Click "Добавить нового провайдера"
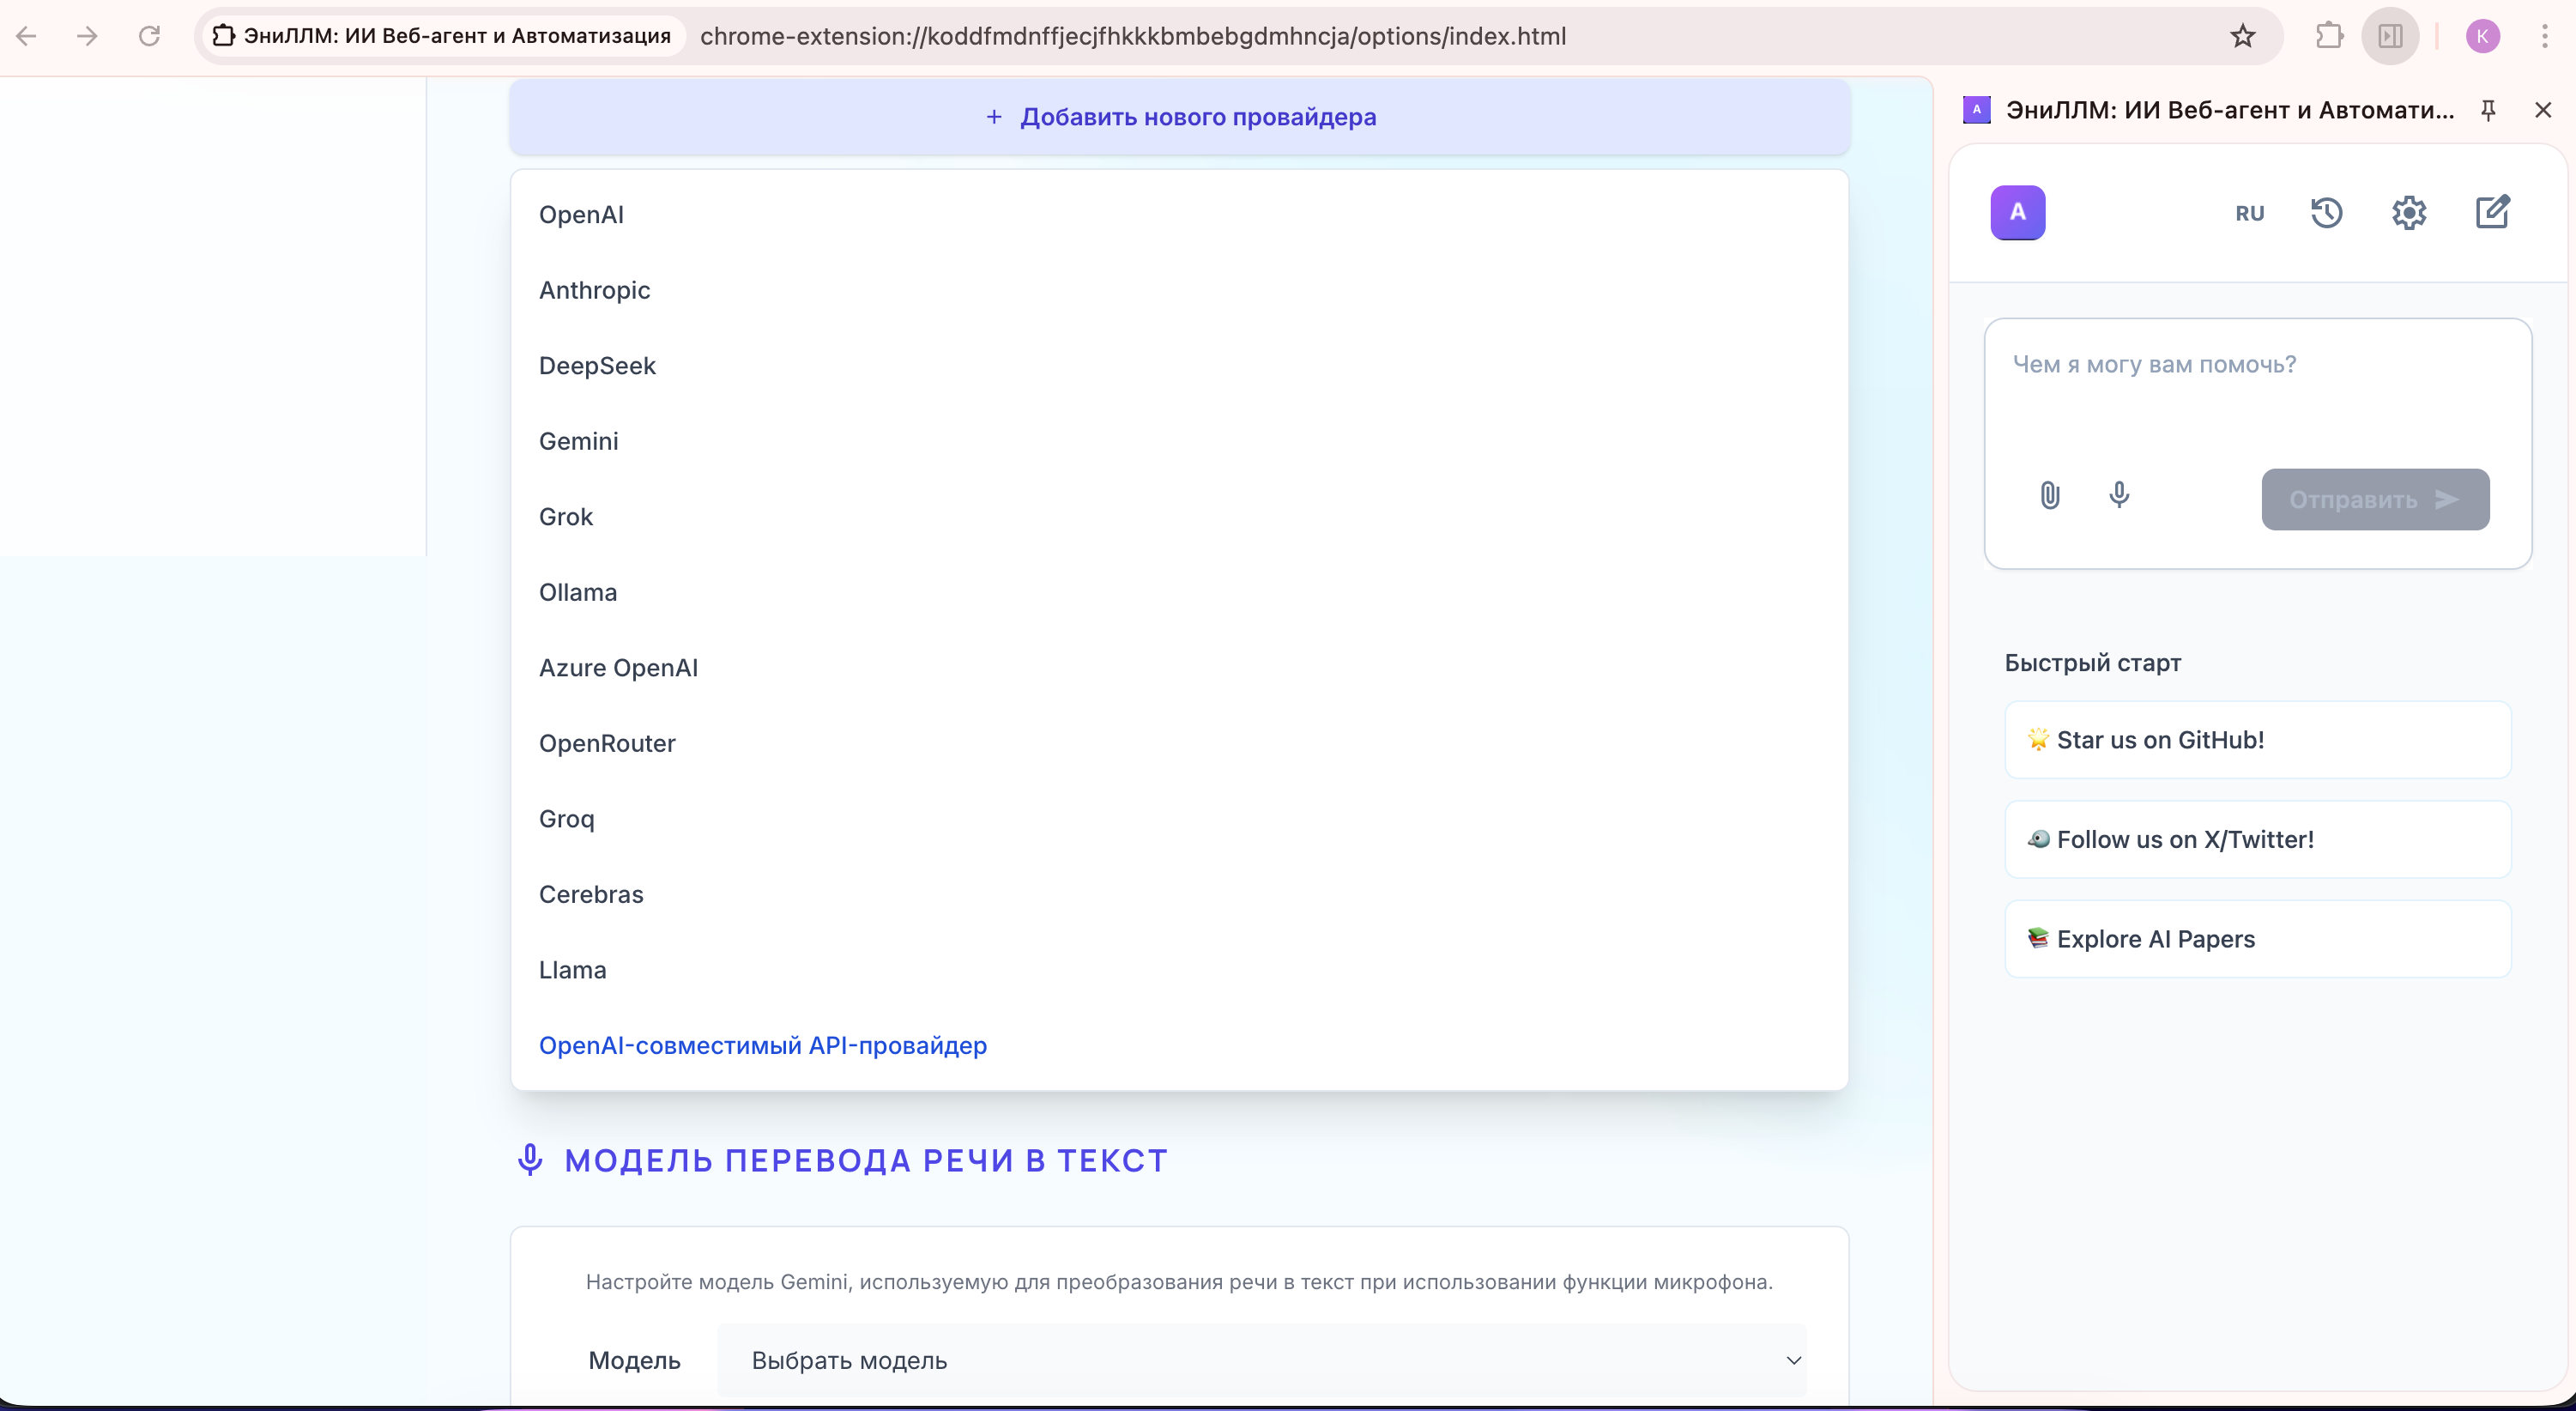The height and width of the screenshot is (1411, 2576). 1180,117
